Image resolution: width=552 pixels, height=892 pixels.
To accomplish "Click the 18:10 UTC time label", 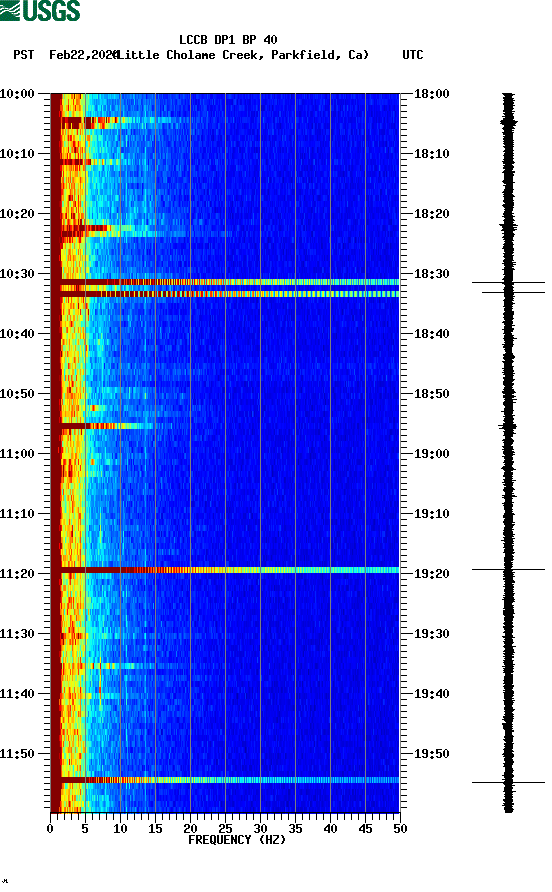I will (432, 154).
